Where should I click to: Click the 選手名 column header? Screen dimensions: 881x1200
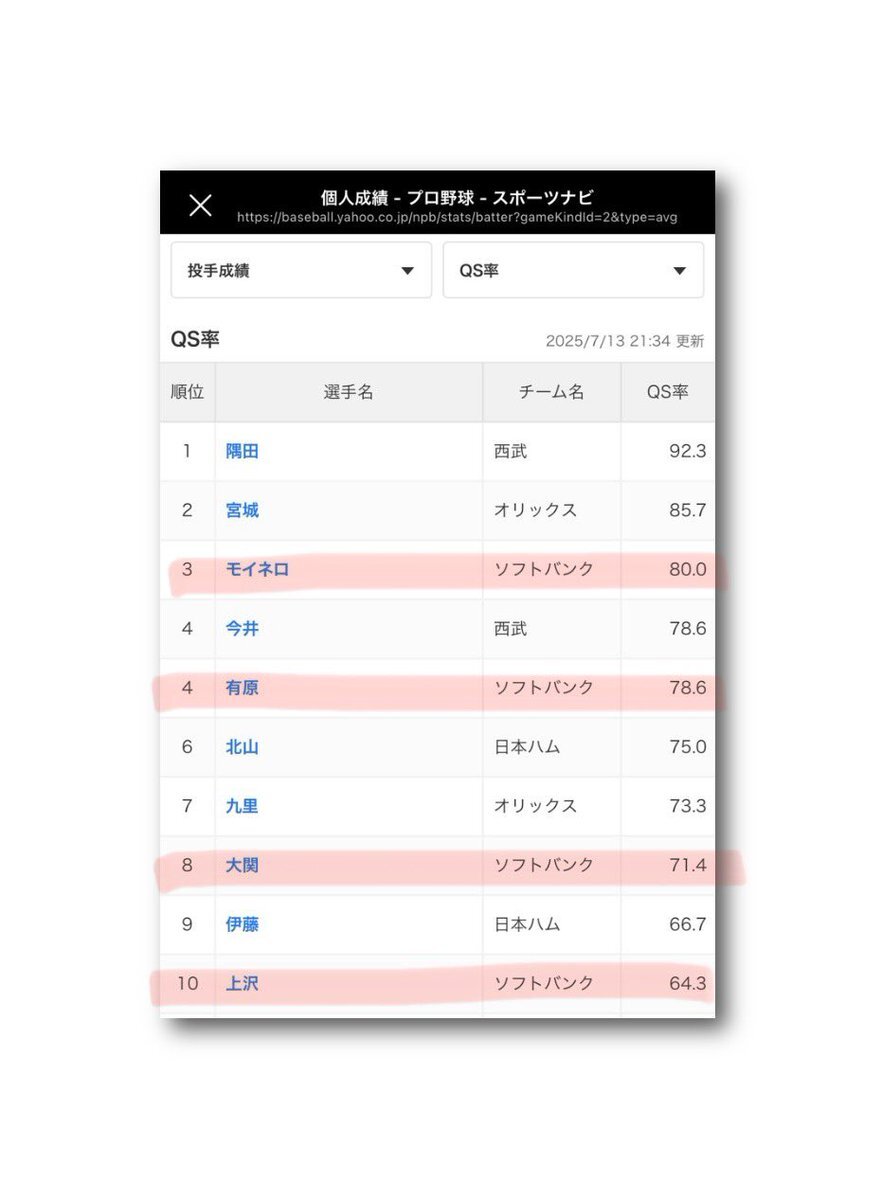click(x=349, y=392)
